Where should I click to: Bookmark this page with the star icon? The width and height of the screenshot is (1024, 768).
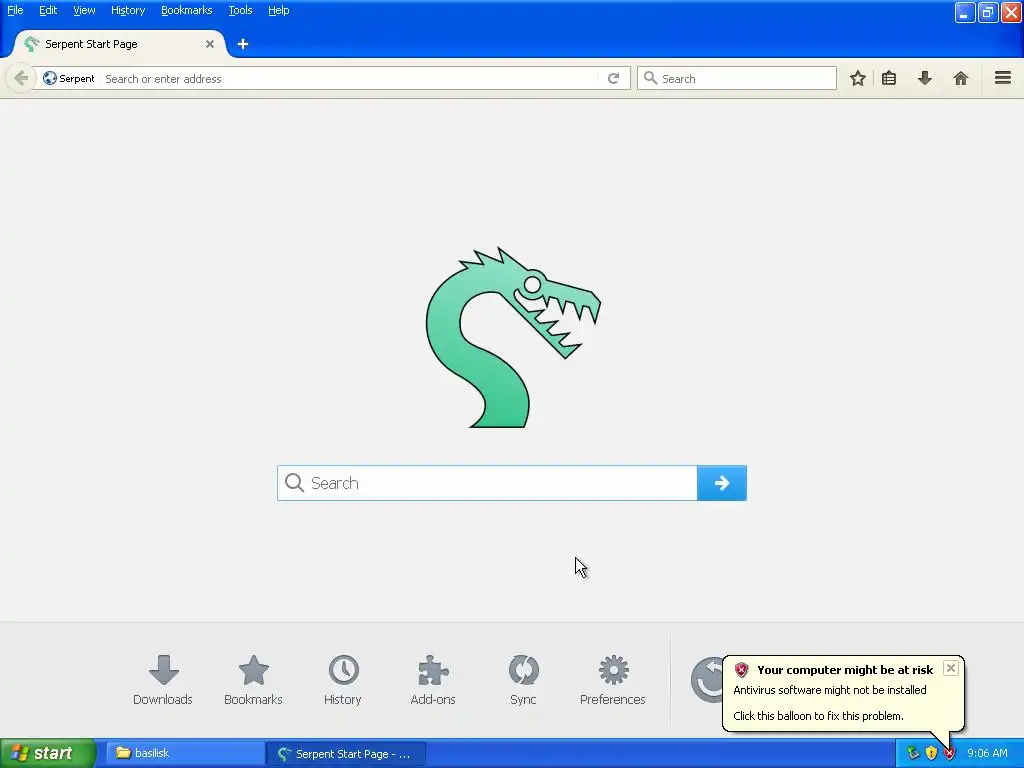(x=857, y=78)
